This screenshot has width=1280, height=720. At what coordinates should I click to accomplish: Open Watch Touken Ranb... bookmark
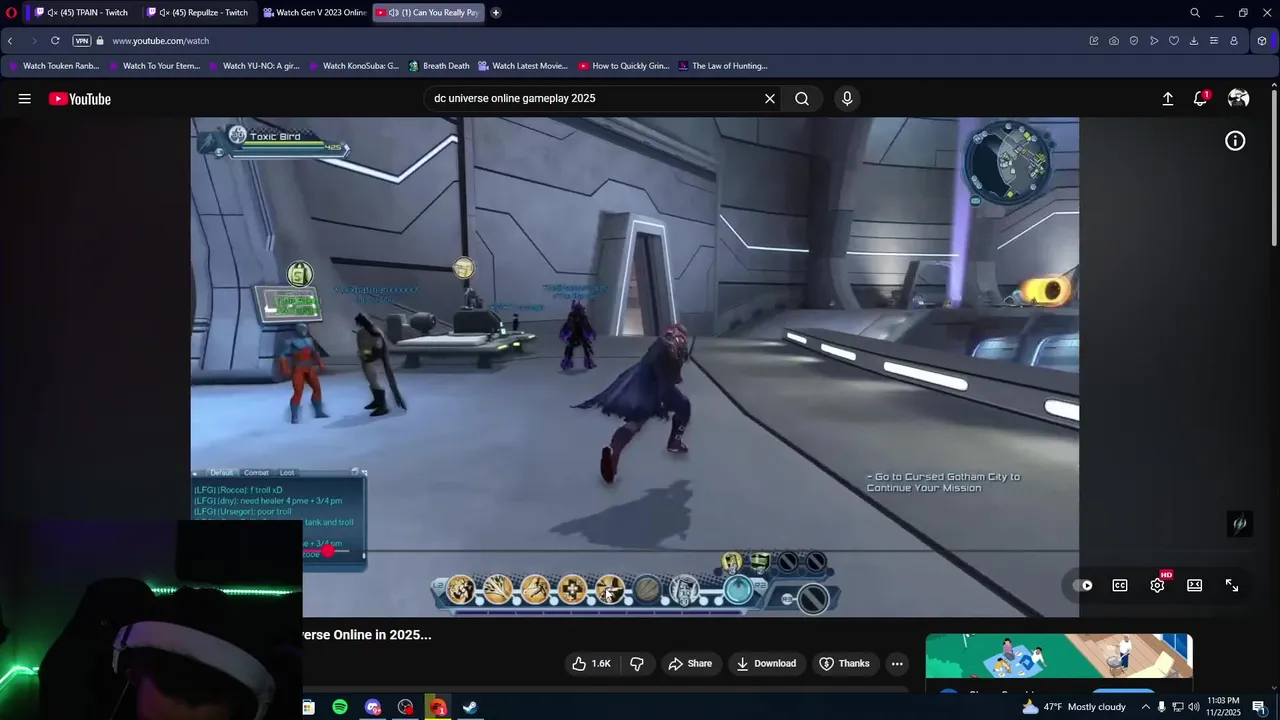pyautogui.click(x=53, y=66)
